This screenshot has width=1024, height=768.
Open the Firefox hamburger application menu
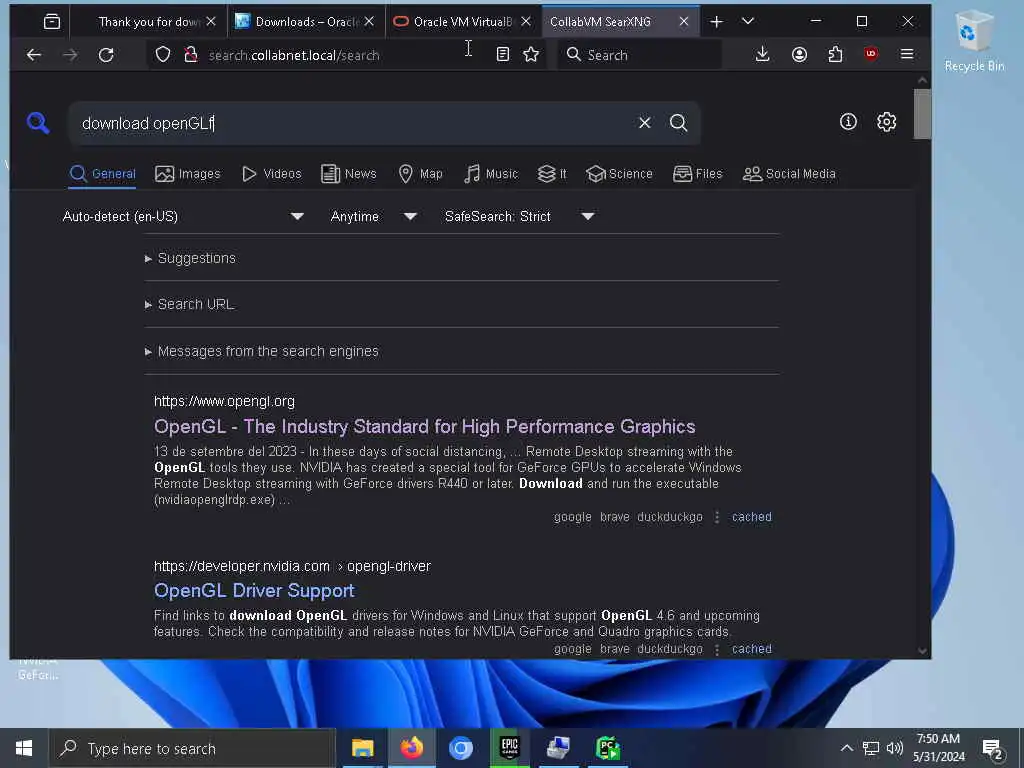point(906,54)
